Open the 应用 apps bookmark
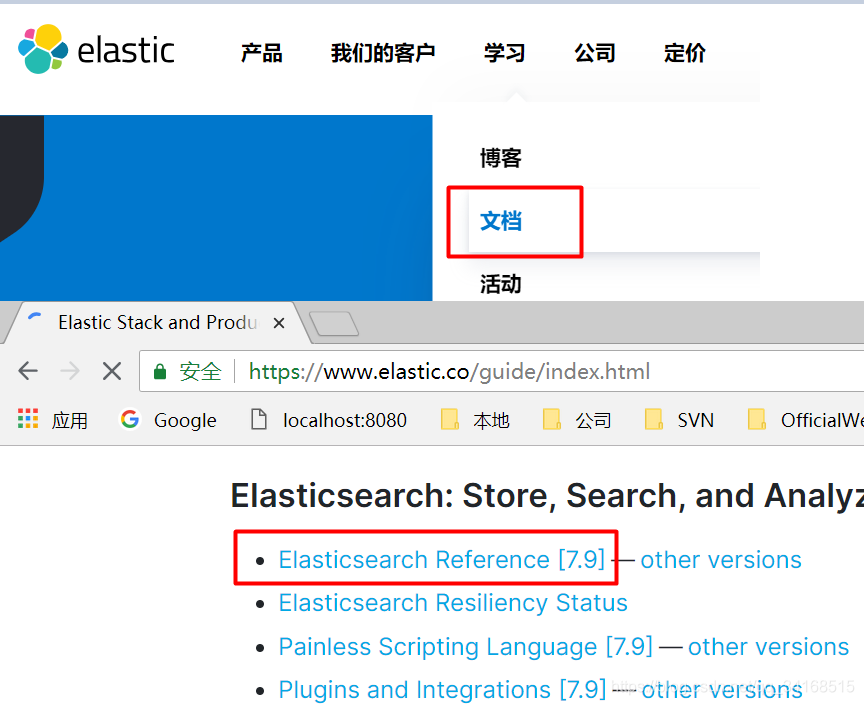This screenshot has width=864, height=705. click(x=53, y=420)
